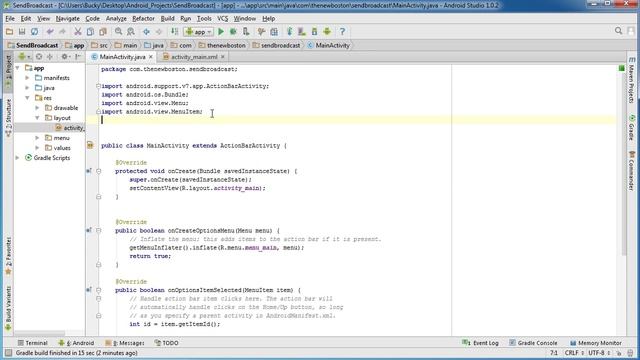
Task: Open the Messages tool window
Action: 125,343
